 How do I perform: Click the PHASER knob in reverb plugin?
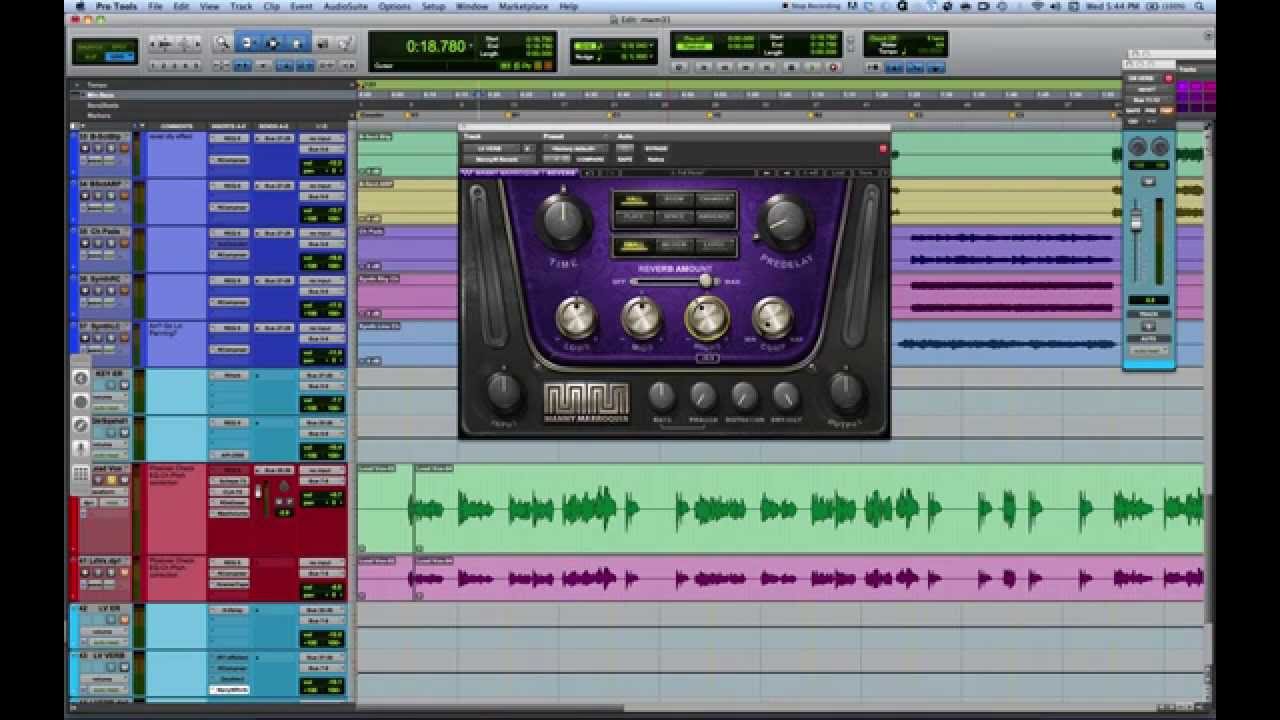pos(702,396)
